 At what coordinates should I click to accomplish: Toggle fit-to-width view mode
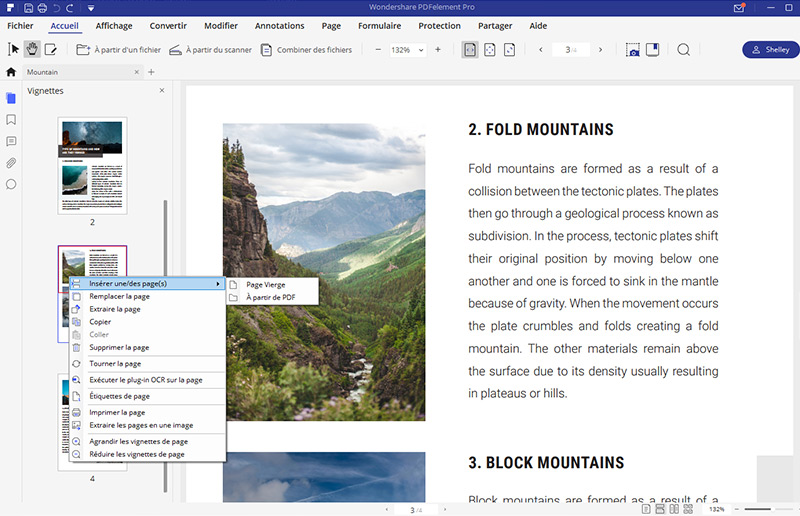point(469,49)
